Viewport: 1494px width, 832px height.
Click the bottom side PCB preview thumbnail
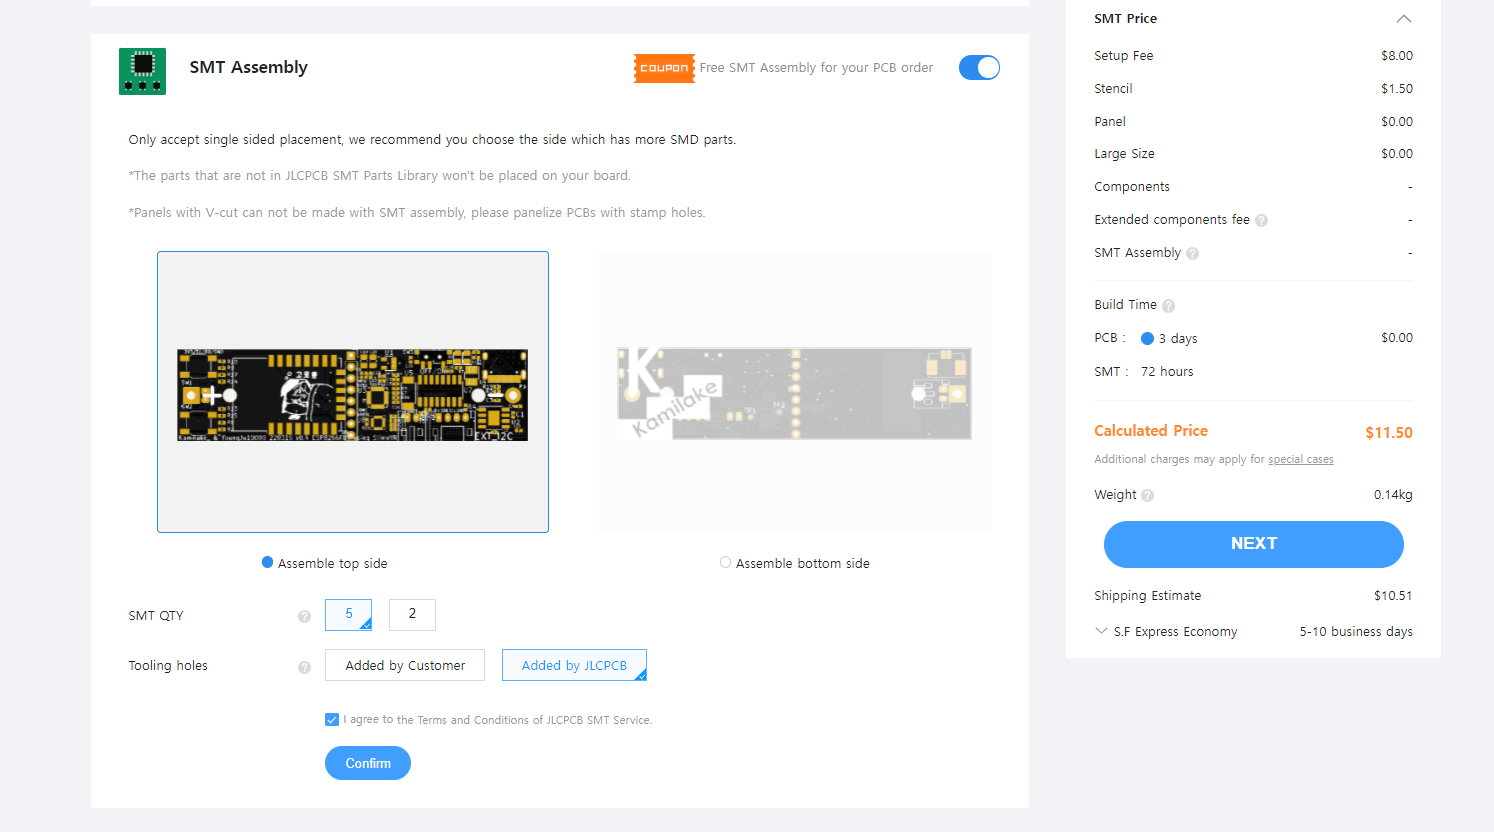coord(795,392)
